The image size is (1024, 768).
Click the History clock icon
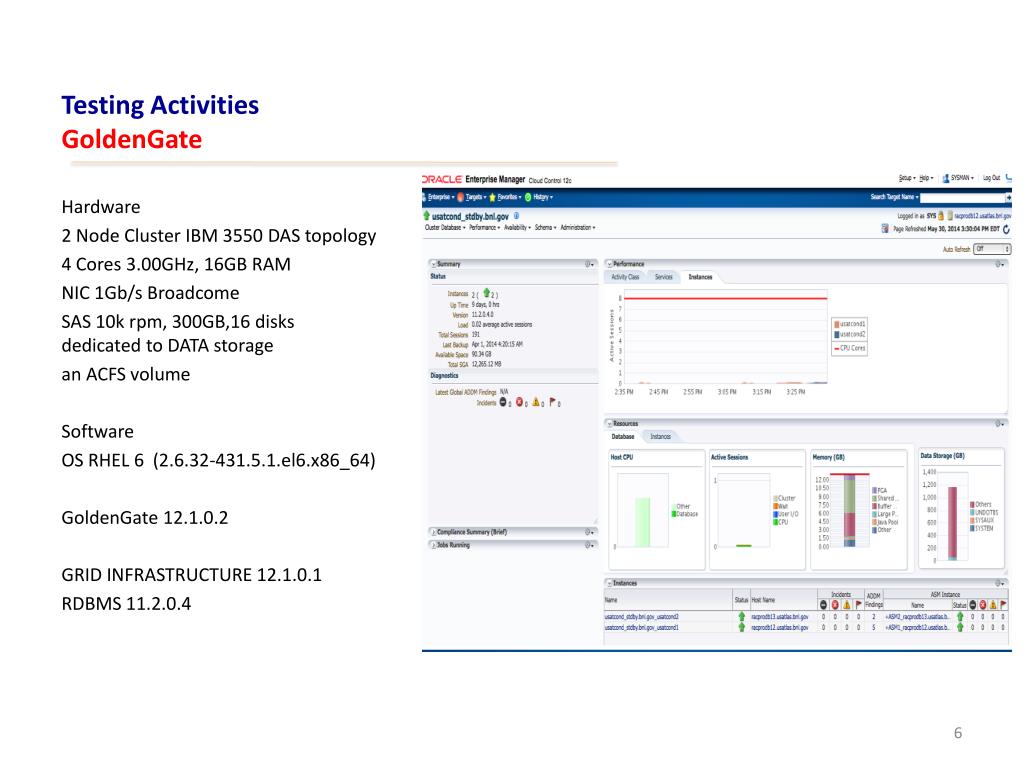click(x=528, y=197)
